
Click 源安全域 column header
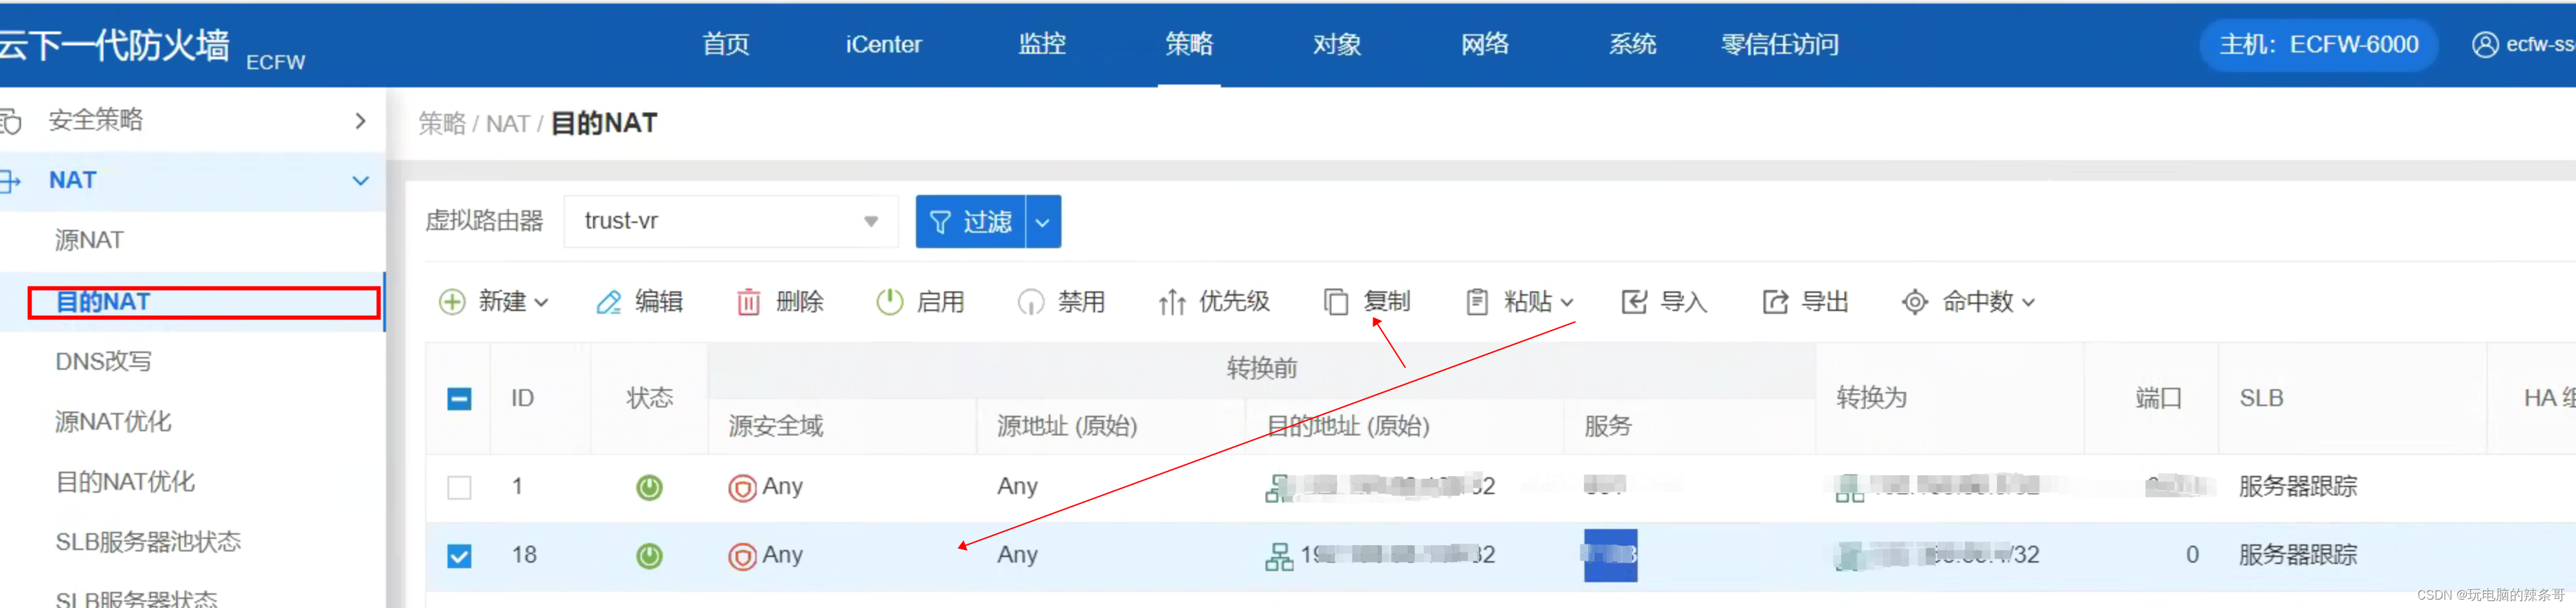pyautogui.click(x=776, y=426)
